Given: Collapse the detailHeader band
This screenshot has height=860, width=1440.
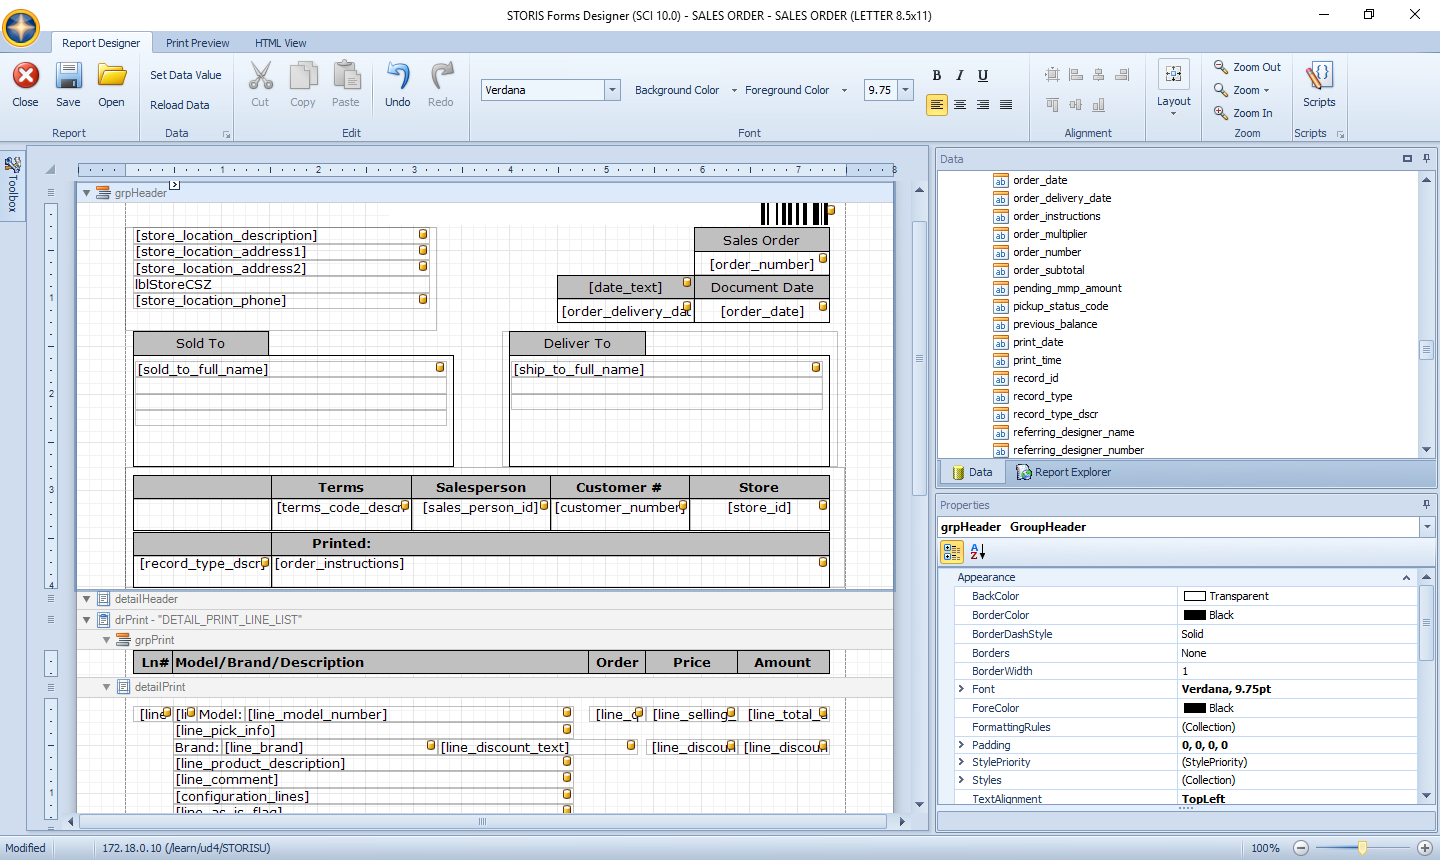Looking at the screenshot, I should point(86,599).
